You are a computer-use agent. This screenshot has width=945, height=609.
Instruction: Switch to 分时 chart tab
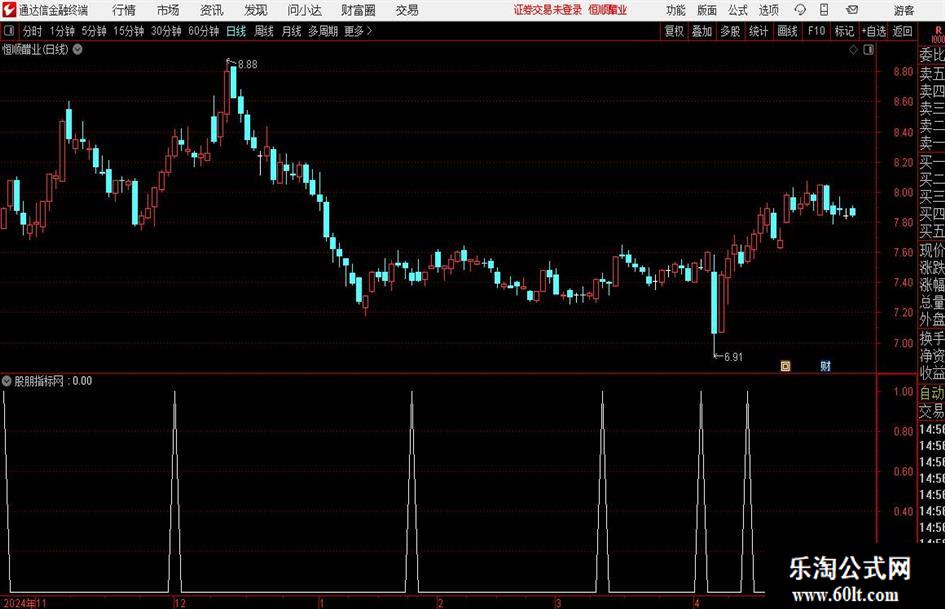(32, 31)
